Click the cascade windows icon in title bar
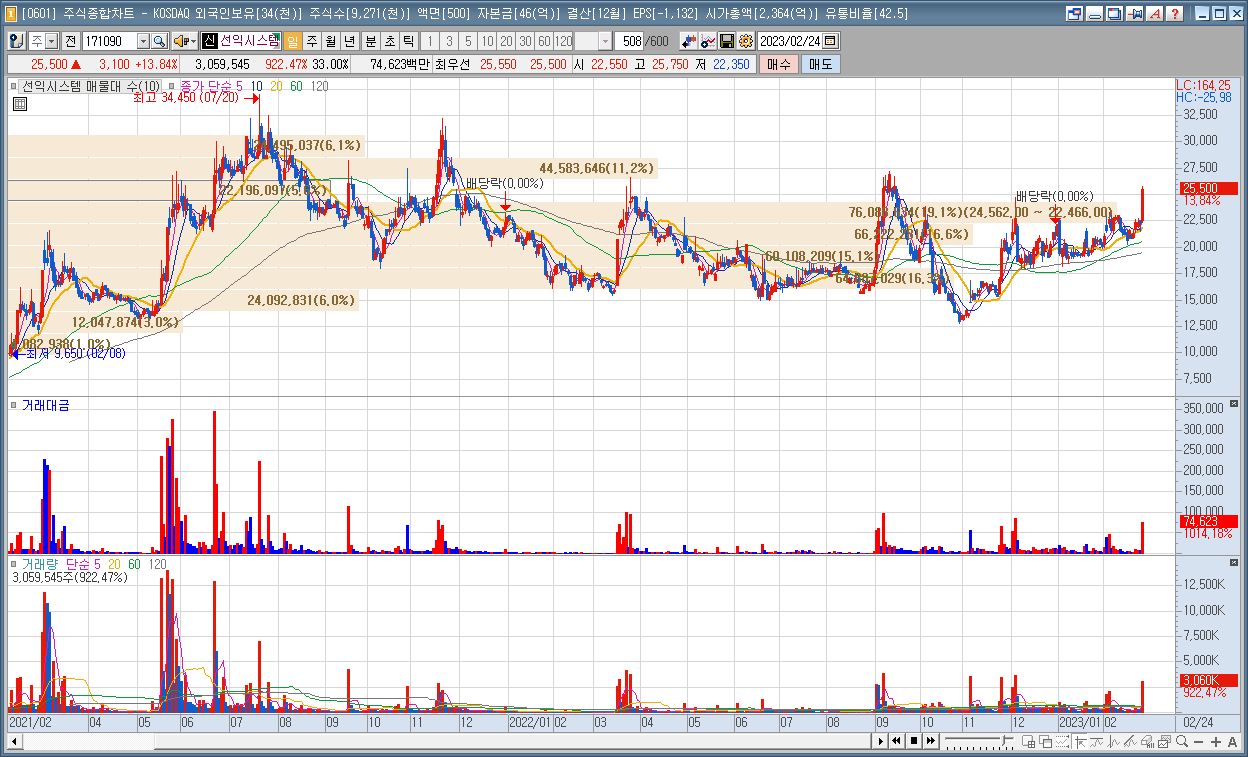Viewport: 1248px width, 757px height. [x=1114, y=14]
